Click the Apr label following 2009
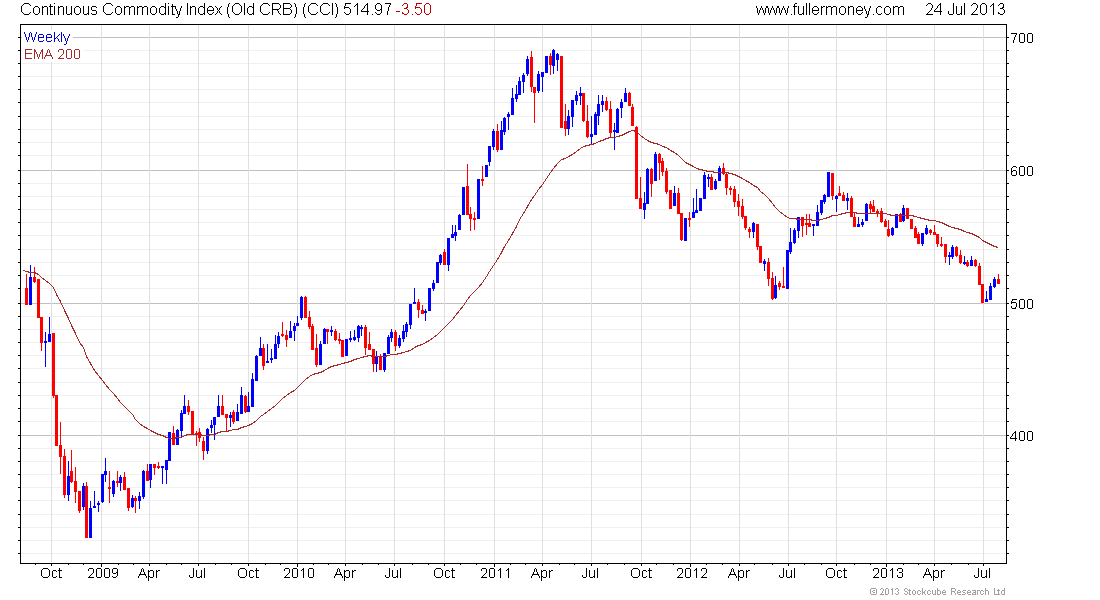The image size is (1100, 600). (149, 573)
